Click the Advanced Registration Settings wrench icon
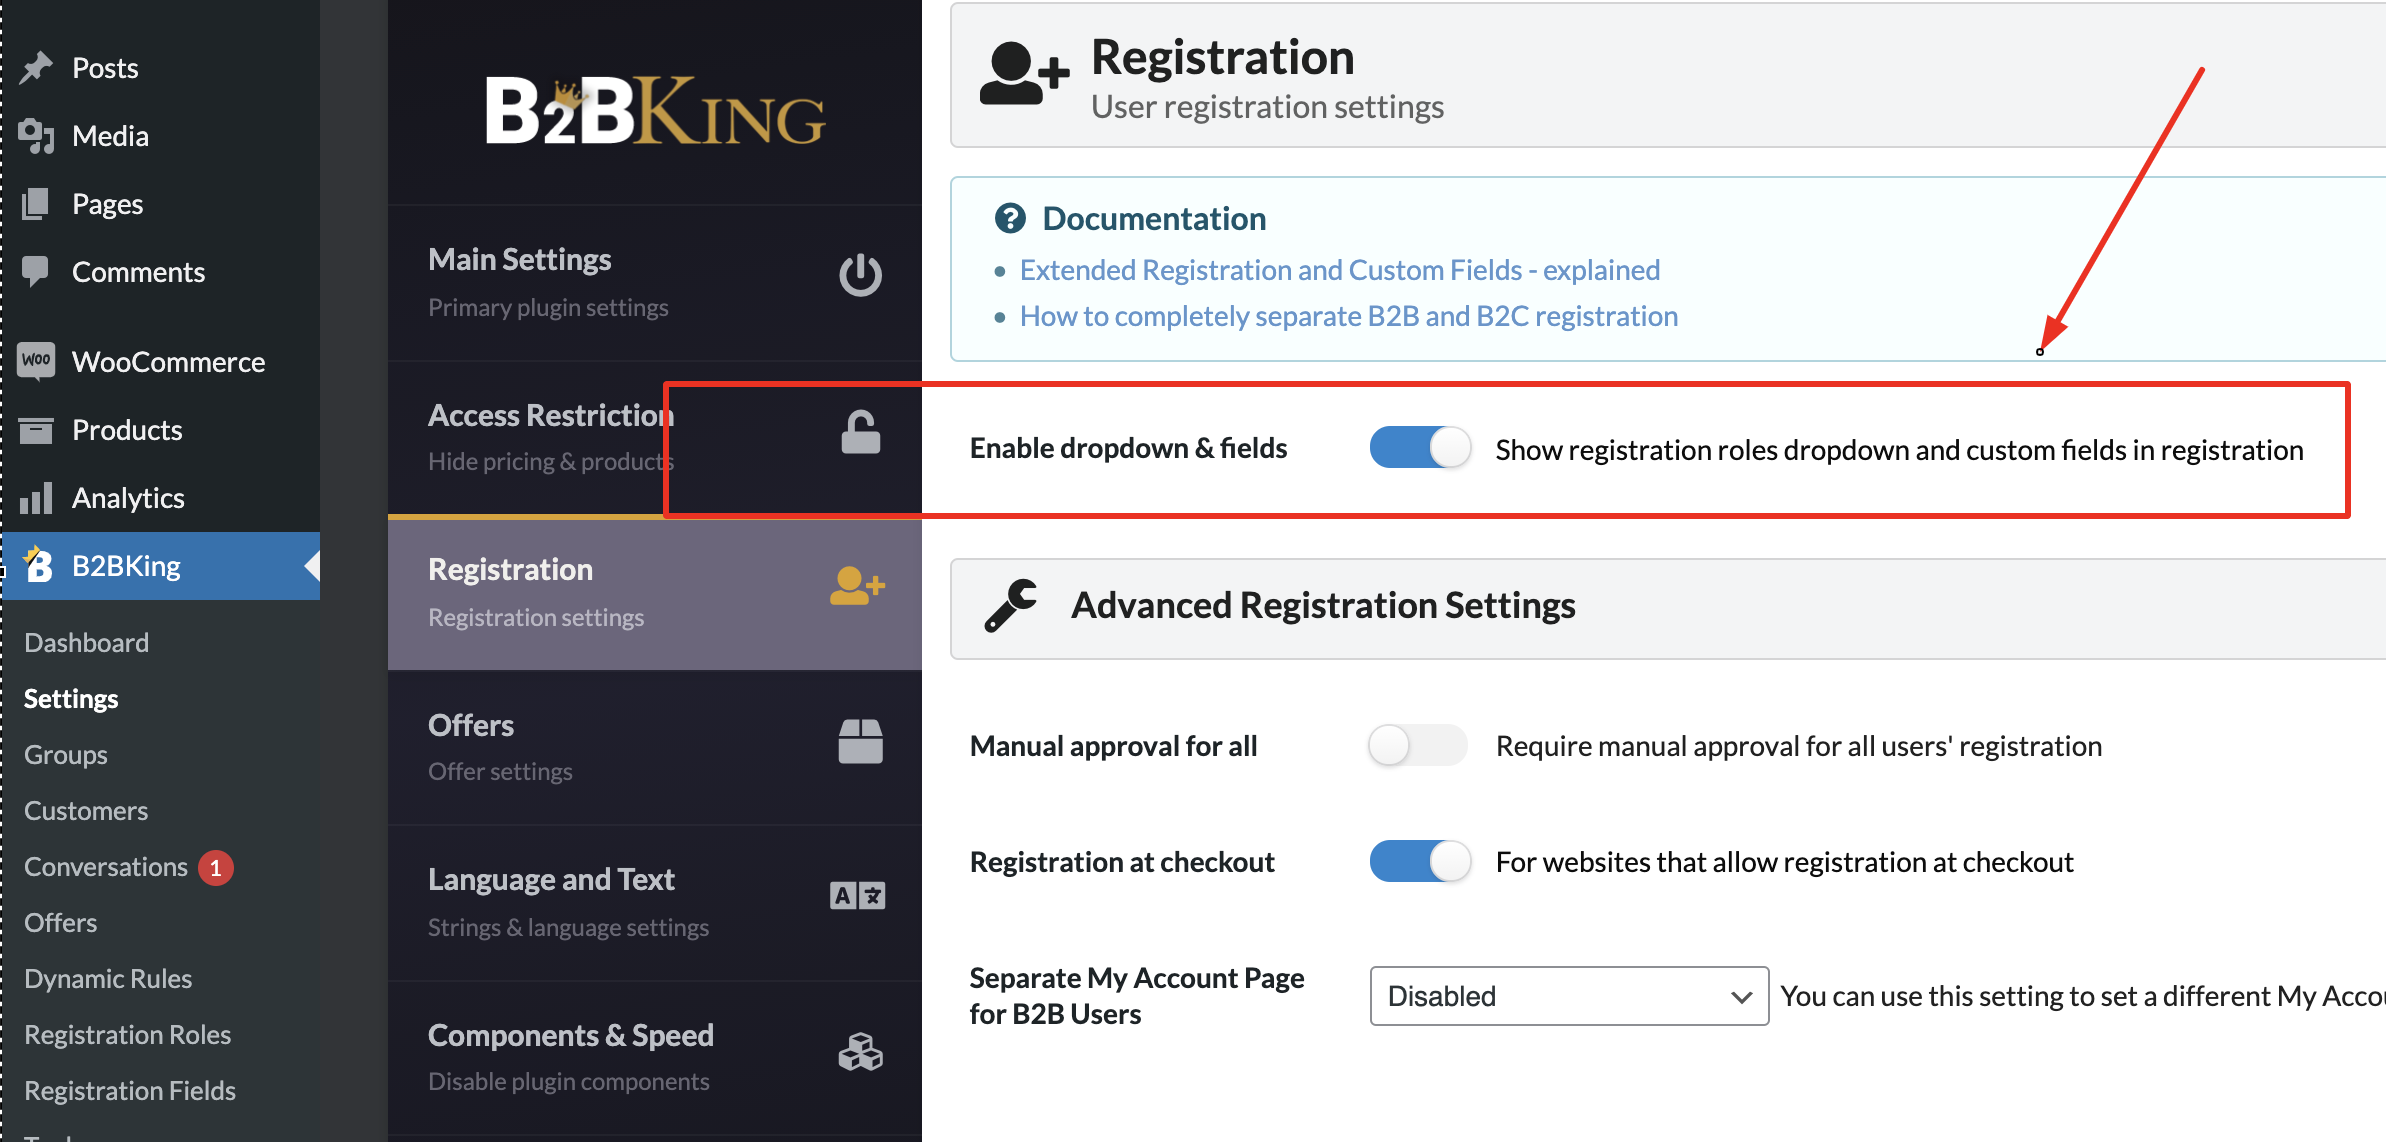 [1011, 605]
